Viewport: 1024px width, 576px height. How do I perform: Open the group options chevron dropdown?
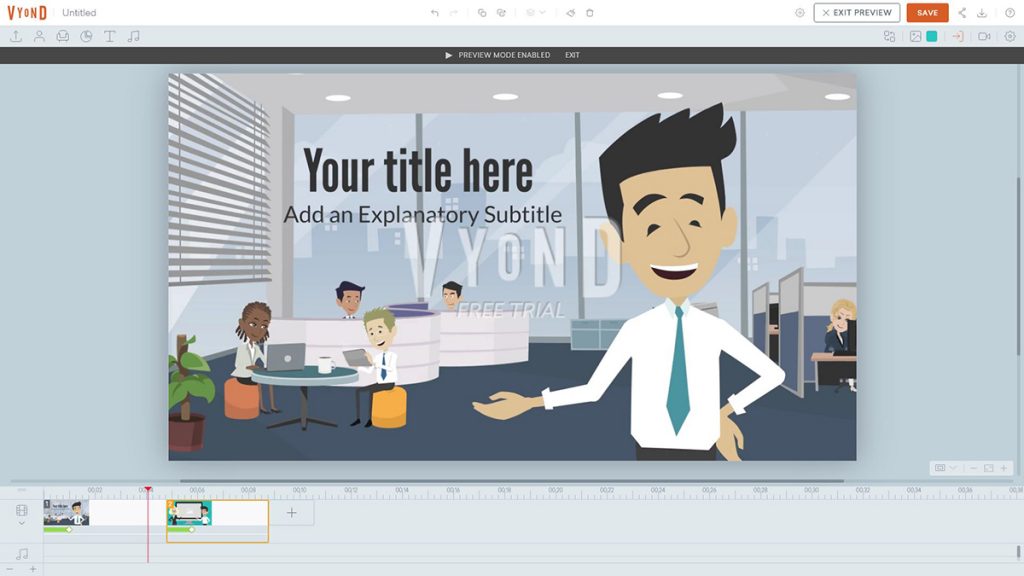click(543, 12)
